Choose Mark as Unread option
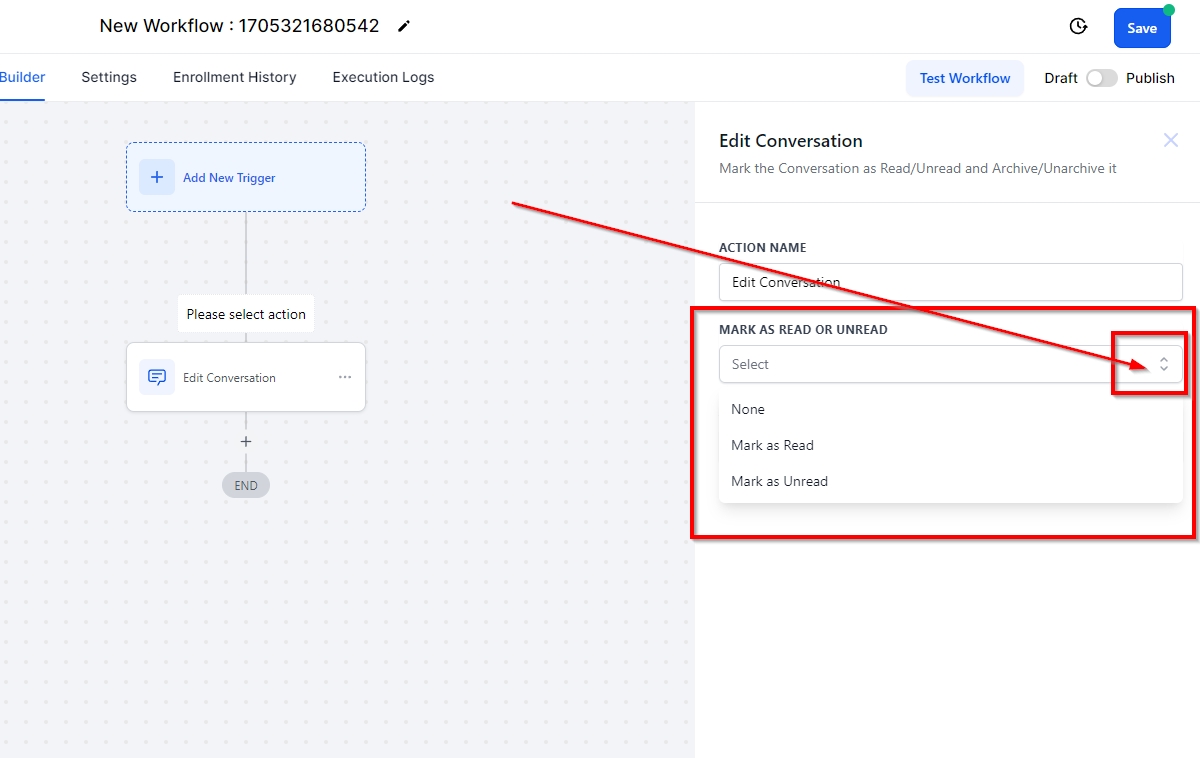The height and width of the screenshot is (758, 1200). pos(779,481)
